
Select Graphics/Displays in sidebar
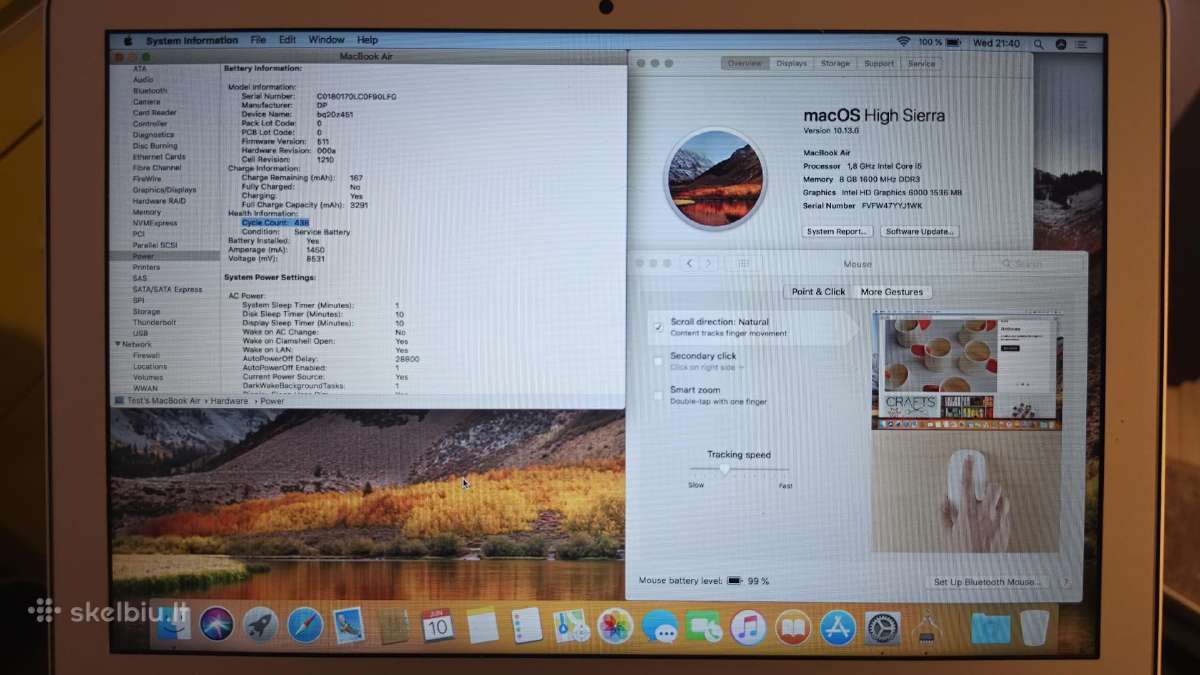coord(164,190)
